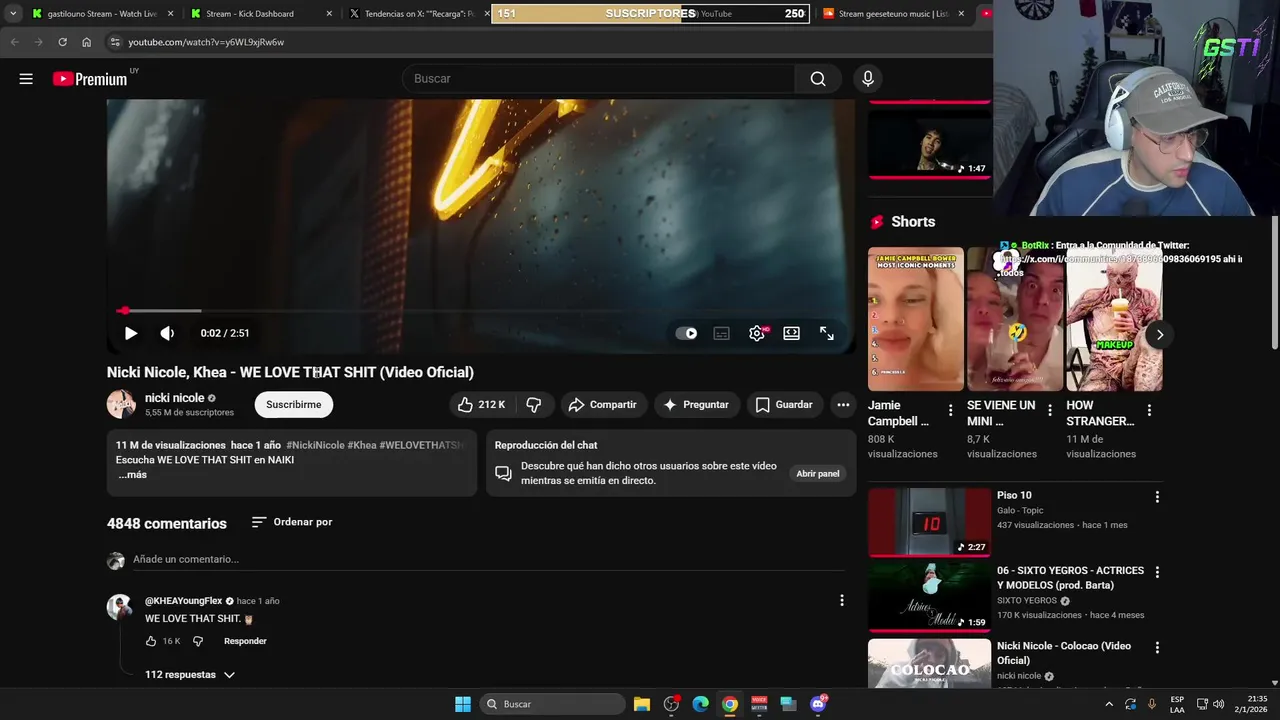This screenshot has height=720, width=1280.
Task: Click the YouTube Premium logo
Action: point(90,79)
